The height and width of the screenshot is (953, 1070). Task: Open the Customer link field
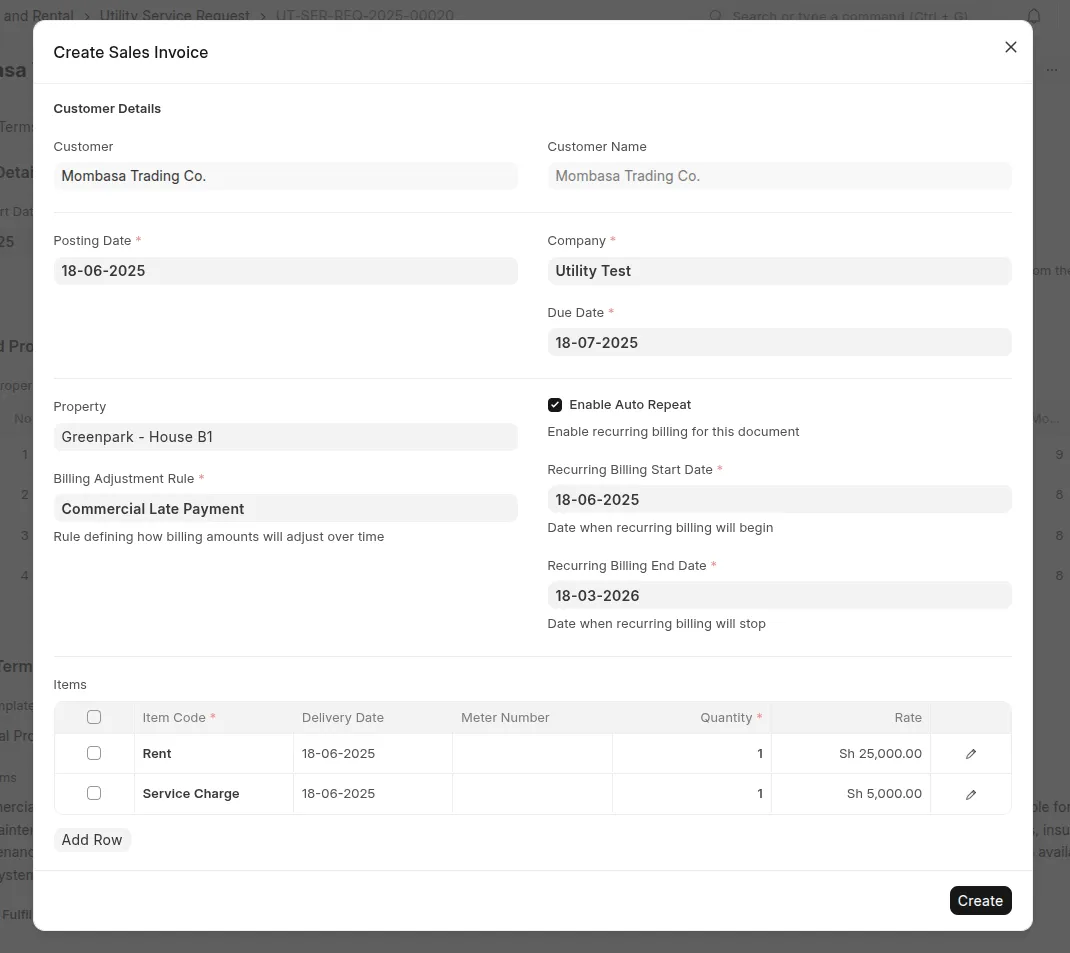(x=285, y=176)
